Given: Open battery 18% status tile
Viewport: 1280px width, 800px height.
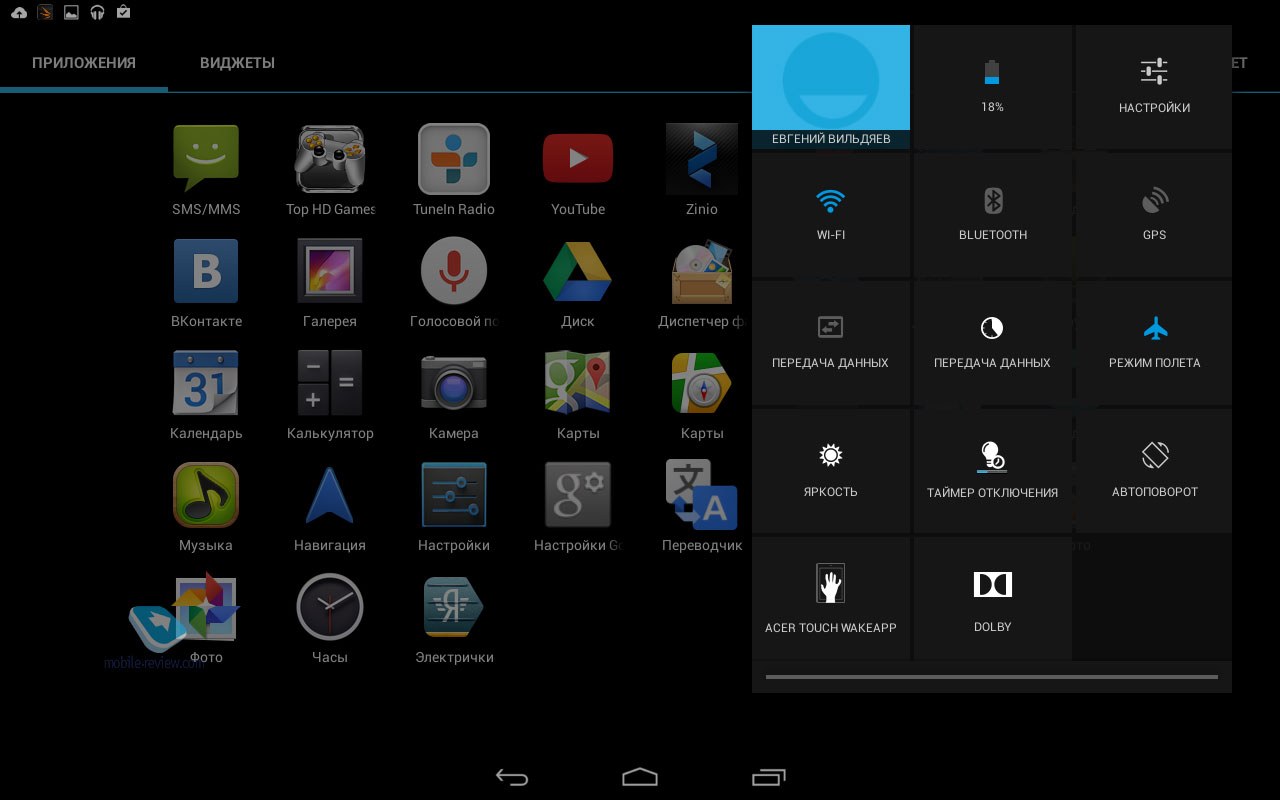Looking at the screenshot, I should tap(992, 87).
